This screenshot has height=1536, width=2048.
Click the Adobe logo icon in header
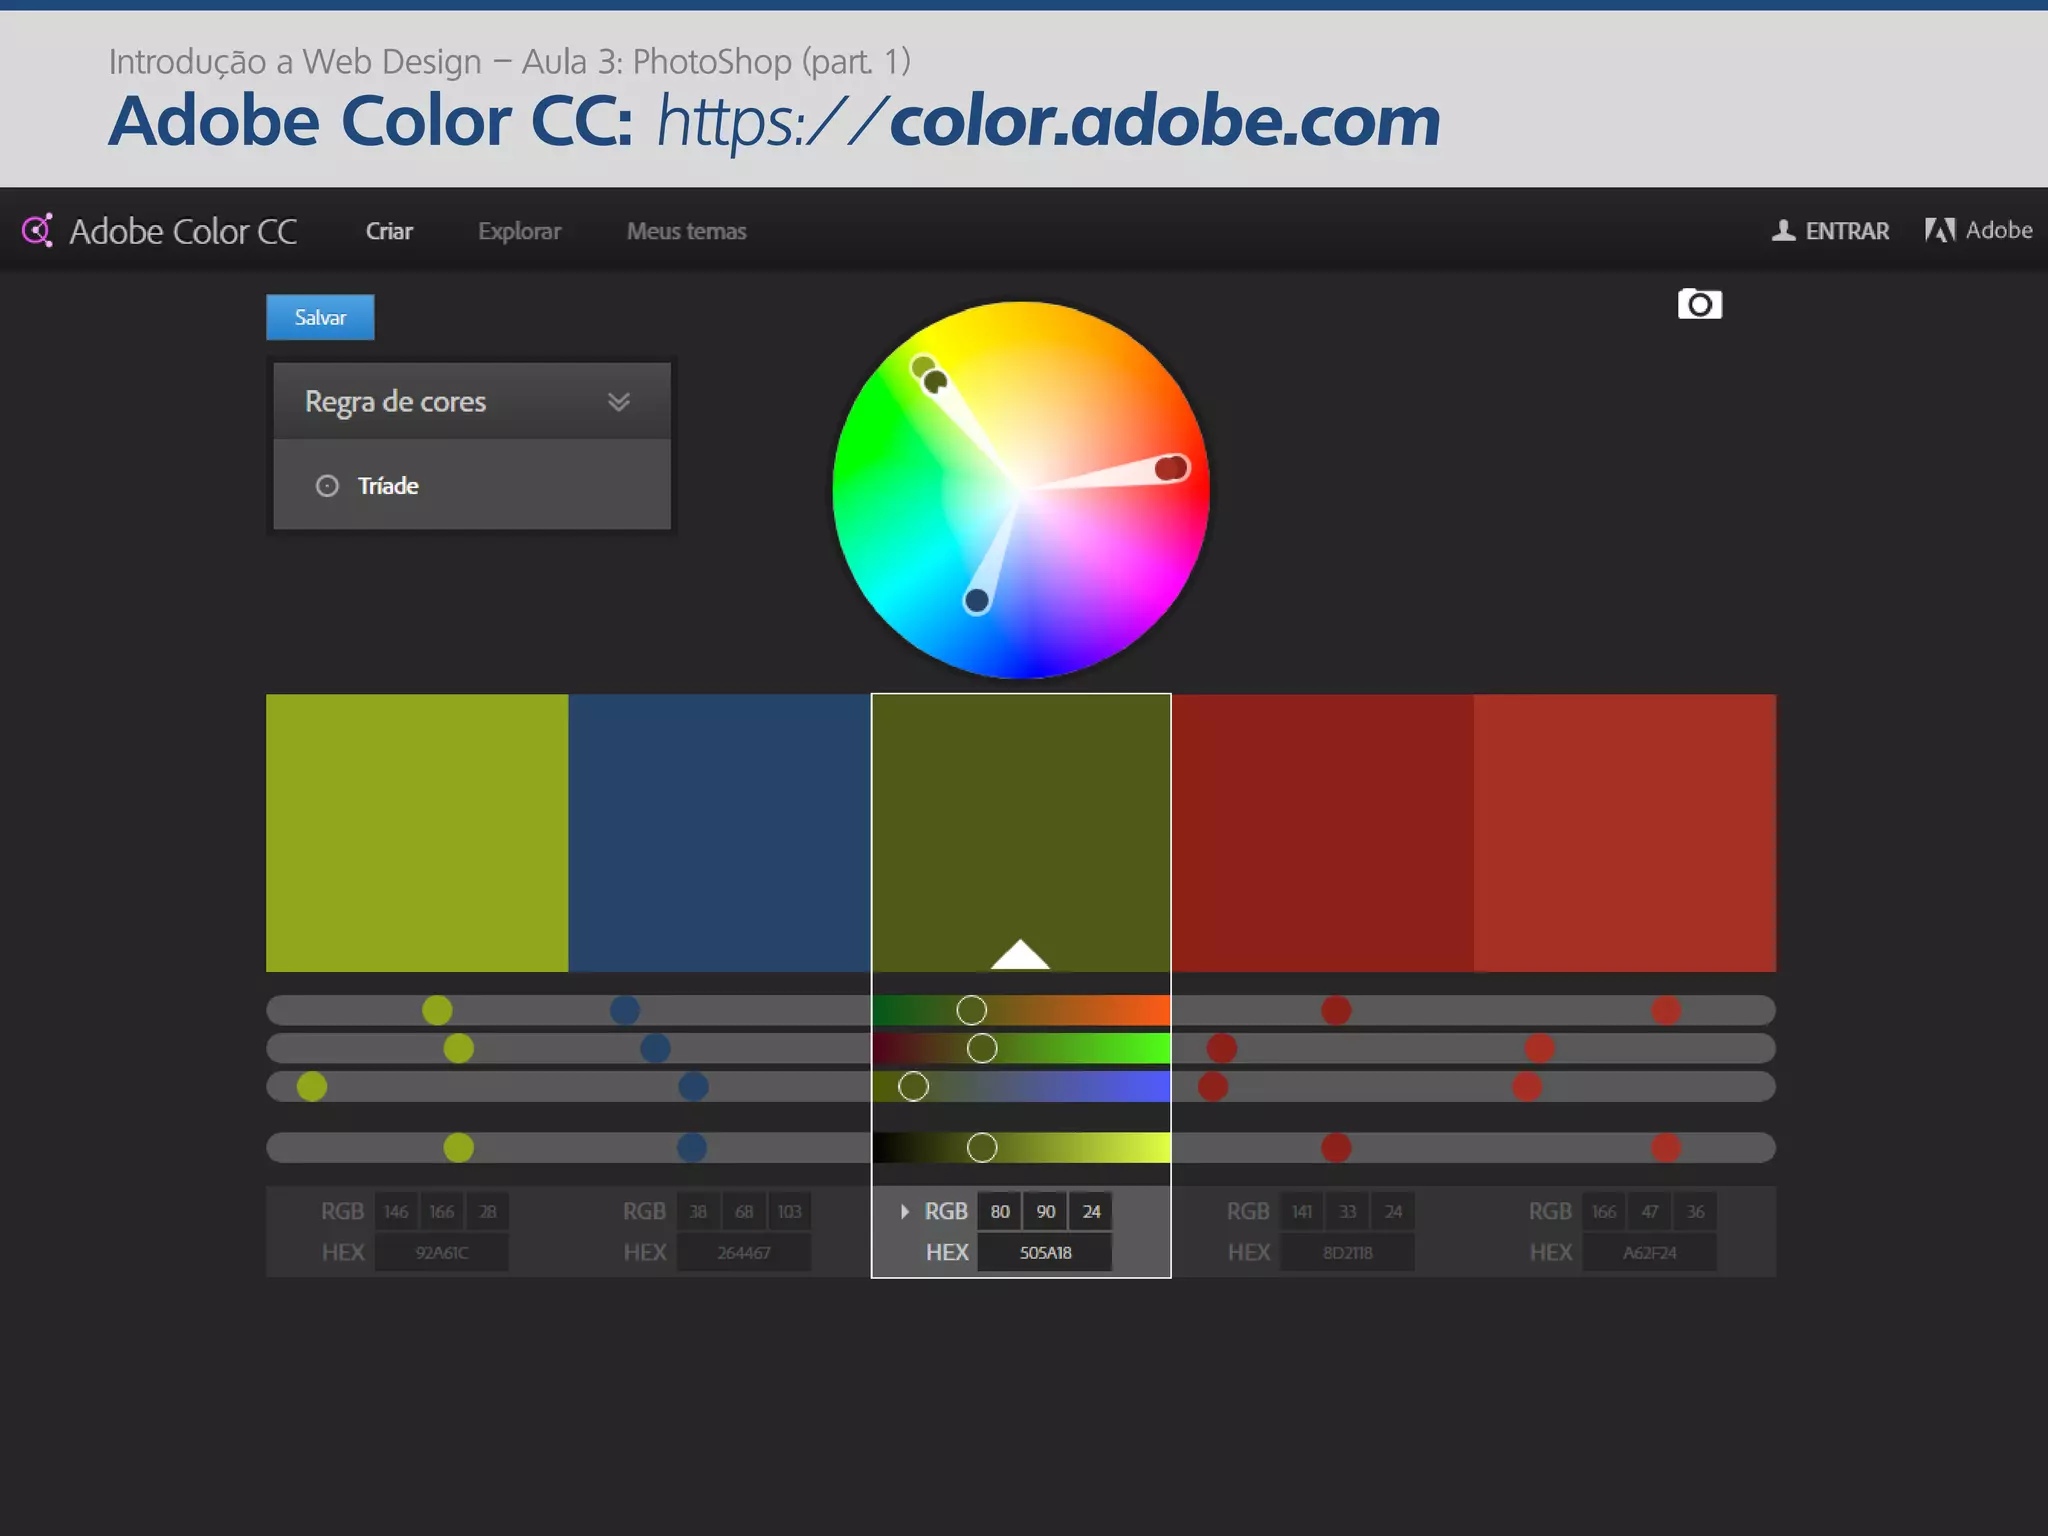(1940, 230)
